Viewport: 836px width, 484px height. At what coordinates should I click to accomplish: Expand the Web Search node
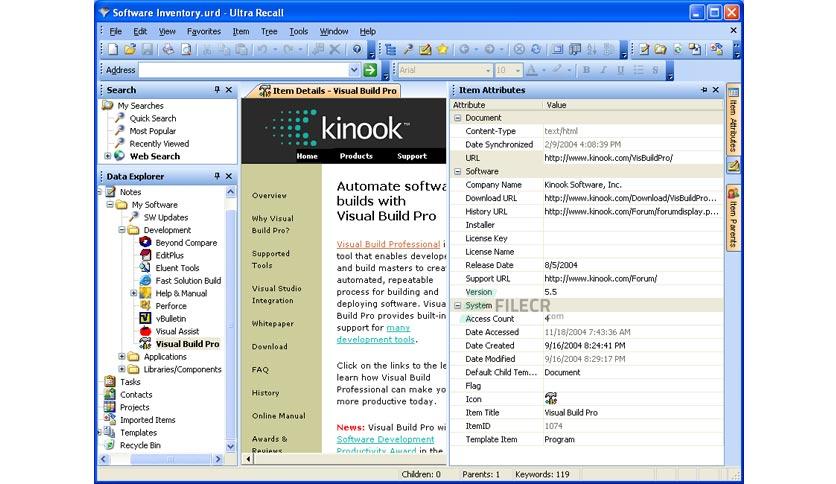click(x=108, y=156)
